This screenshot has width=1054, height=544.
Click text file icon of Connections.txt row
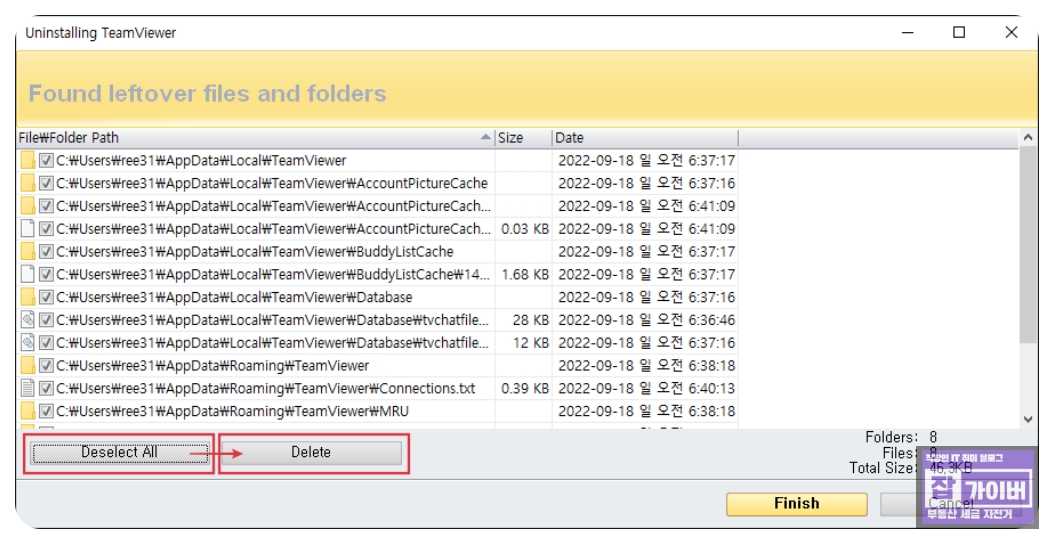tap(28, 389)
